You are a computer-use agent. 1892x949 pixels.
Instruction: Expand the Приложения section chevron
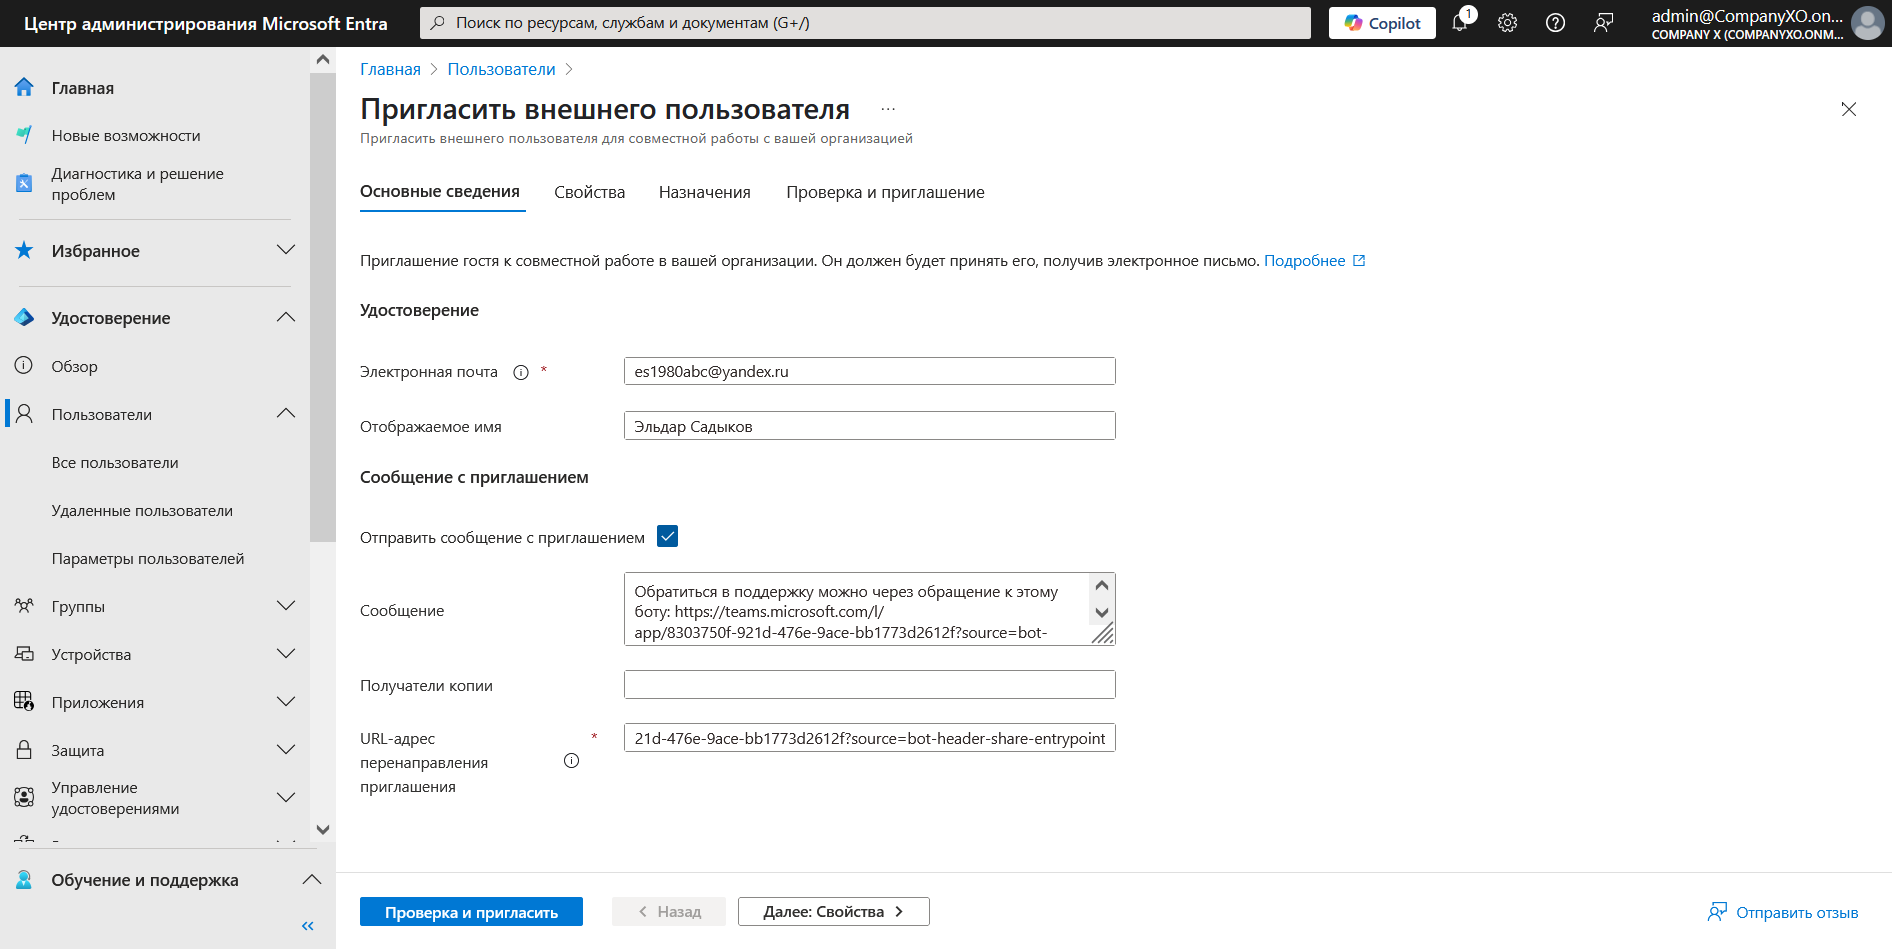(x=286, y=702)
